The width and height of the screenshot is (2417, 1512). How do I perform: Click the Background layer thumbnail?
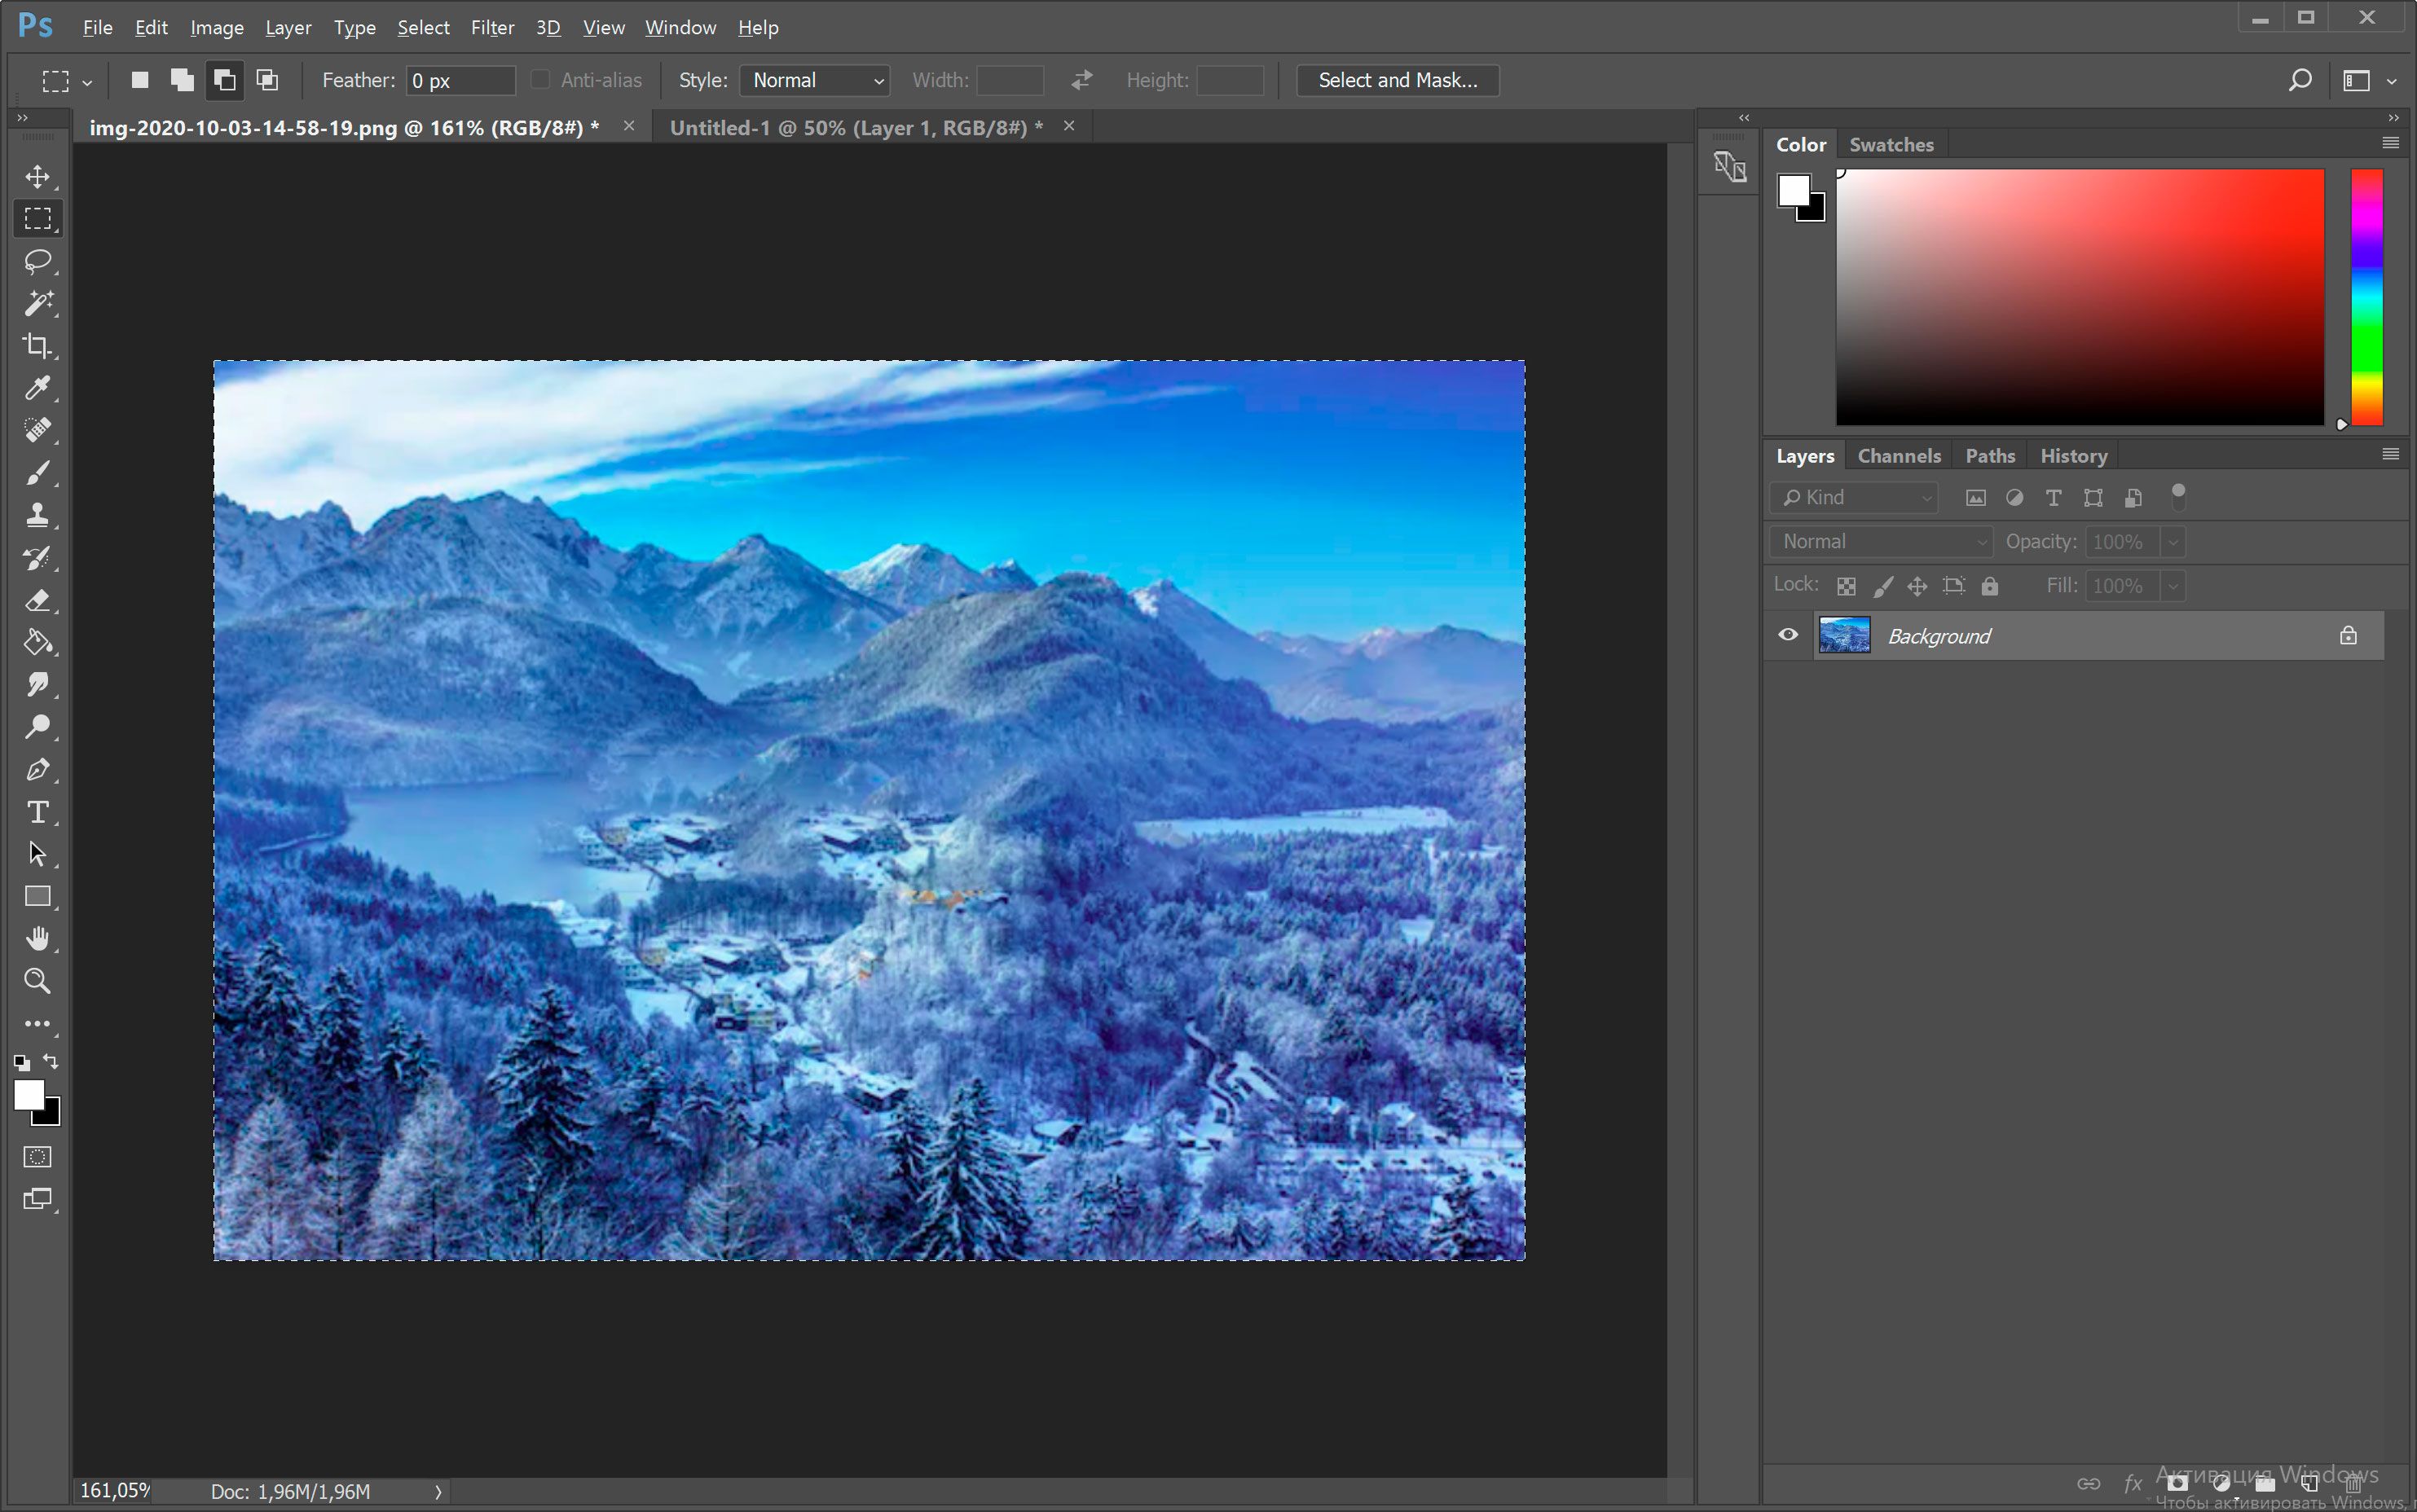1842,635
